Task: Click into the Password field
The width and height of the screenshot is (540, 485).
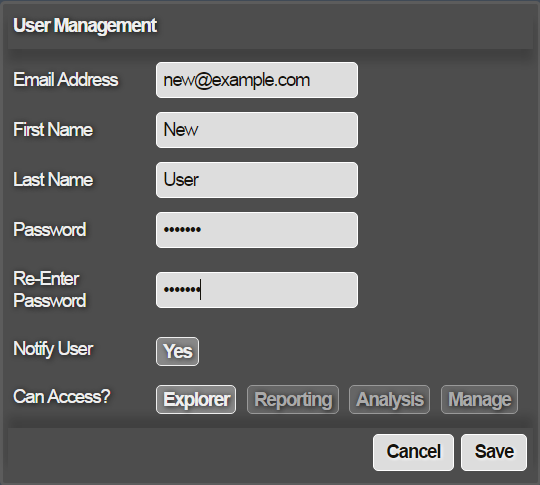Action: coord(257,230)
